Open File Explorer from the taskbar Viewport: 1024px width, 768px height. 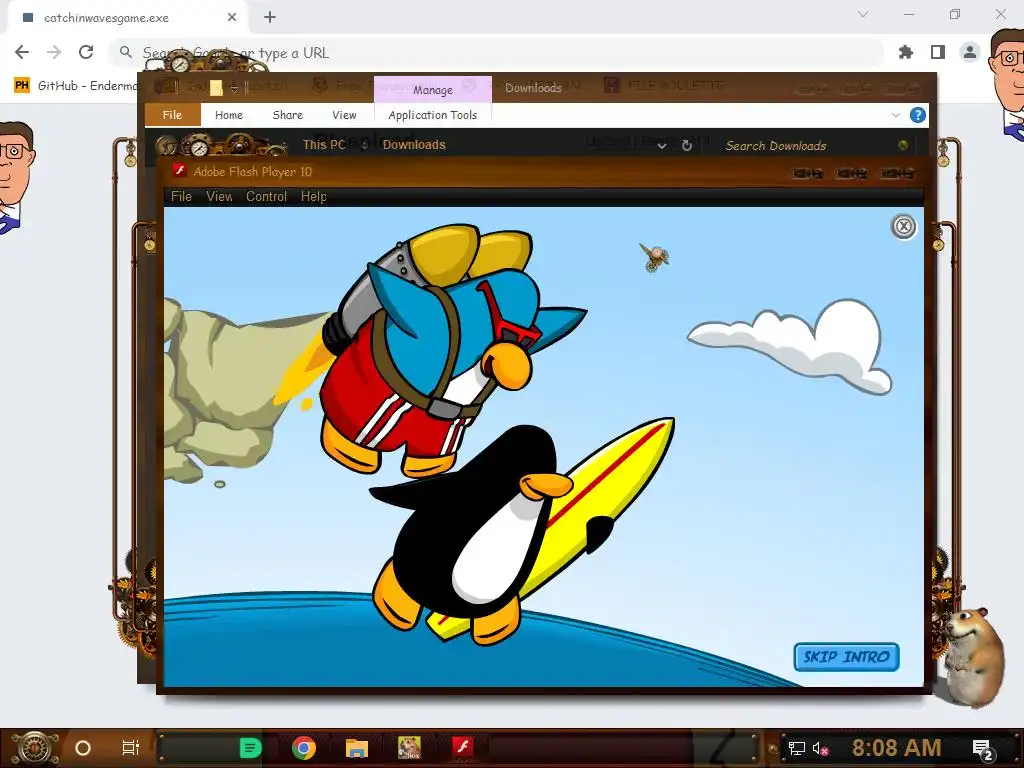pos(357,748)
